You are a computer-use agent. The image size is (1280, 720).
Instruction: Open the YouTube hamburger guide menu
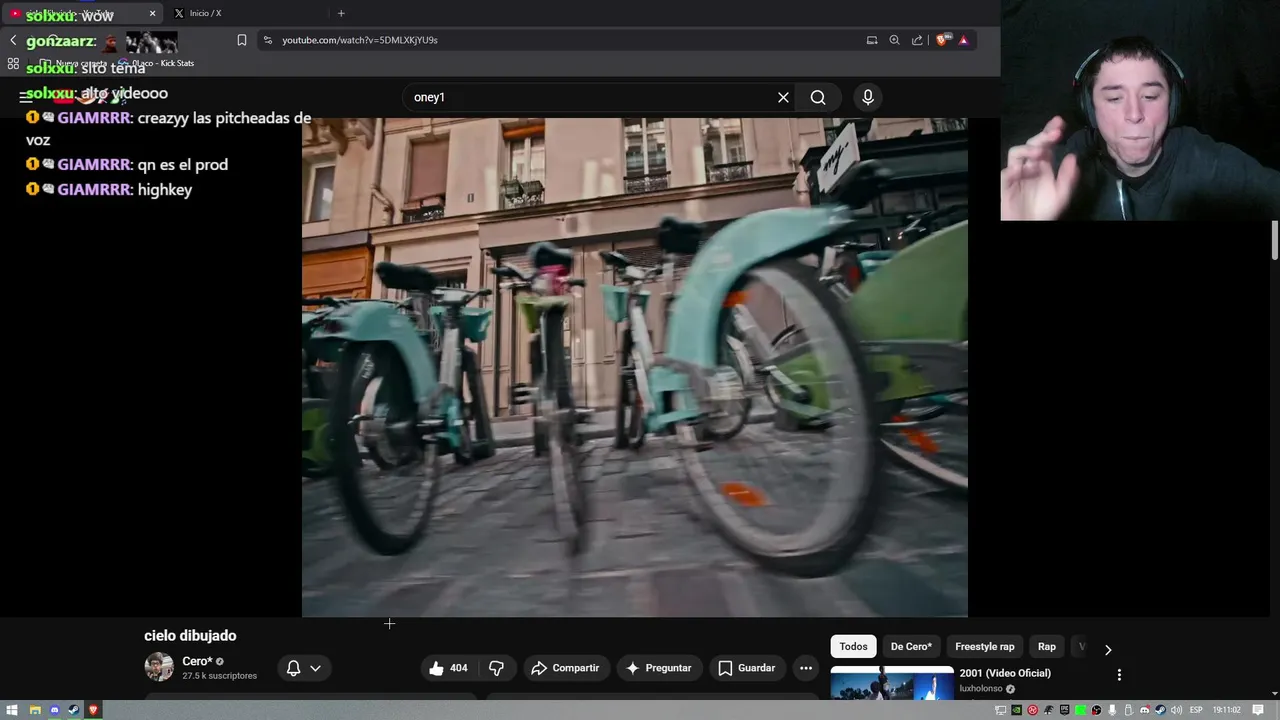26,97
